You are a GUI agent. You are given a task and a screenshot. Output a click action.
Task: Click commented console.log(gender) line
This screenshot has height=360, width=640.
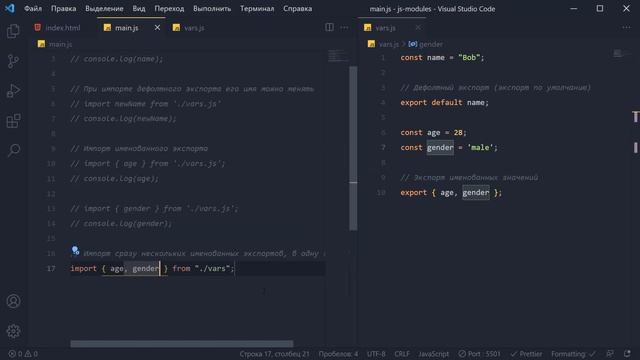click(x=121, y=223)
